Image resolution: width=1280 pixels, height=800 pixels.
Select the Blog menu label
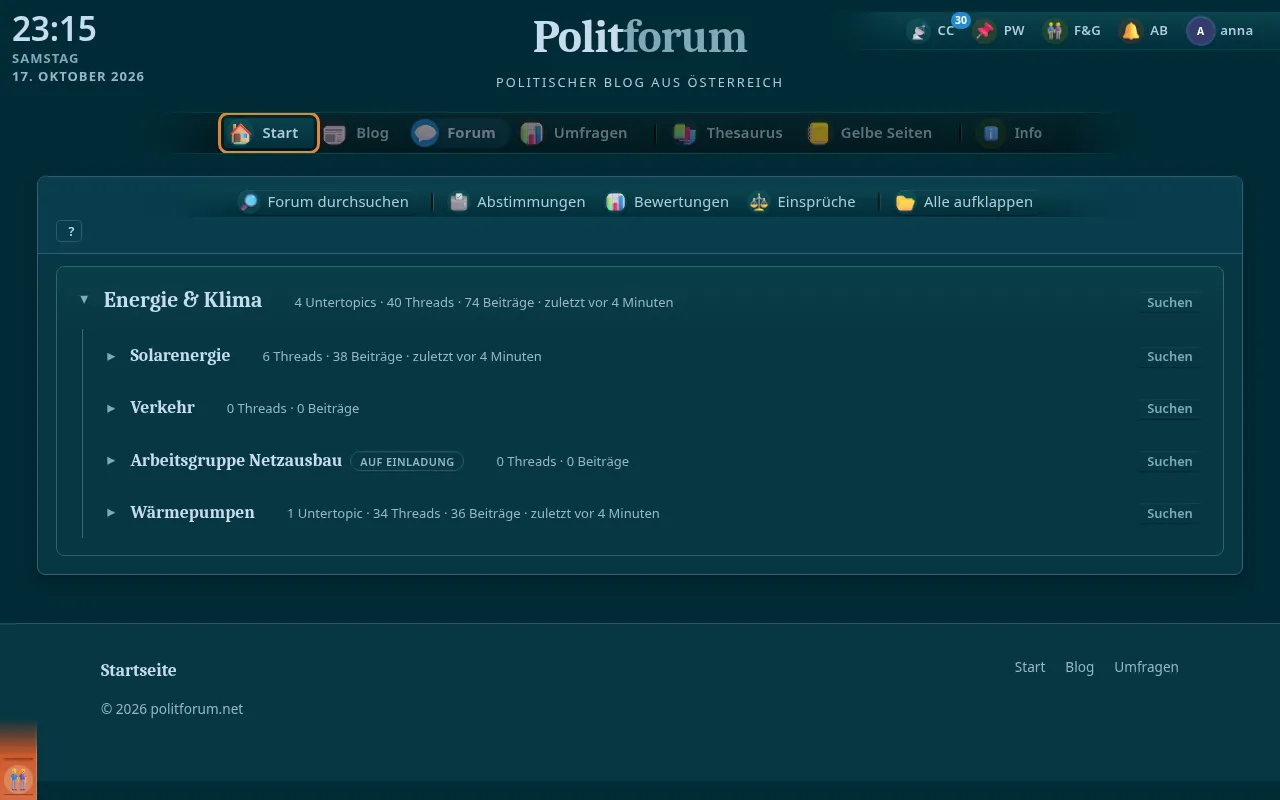(372, 133)
